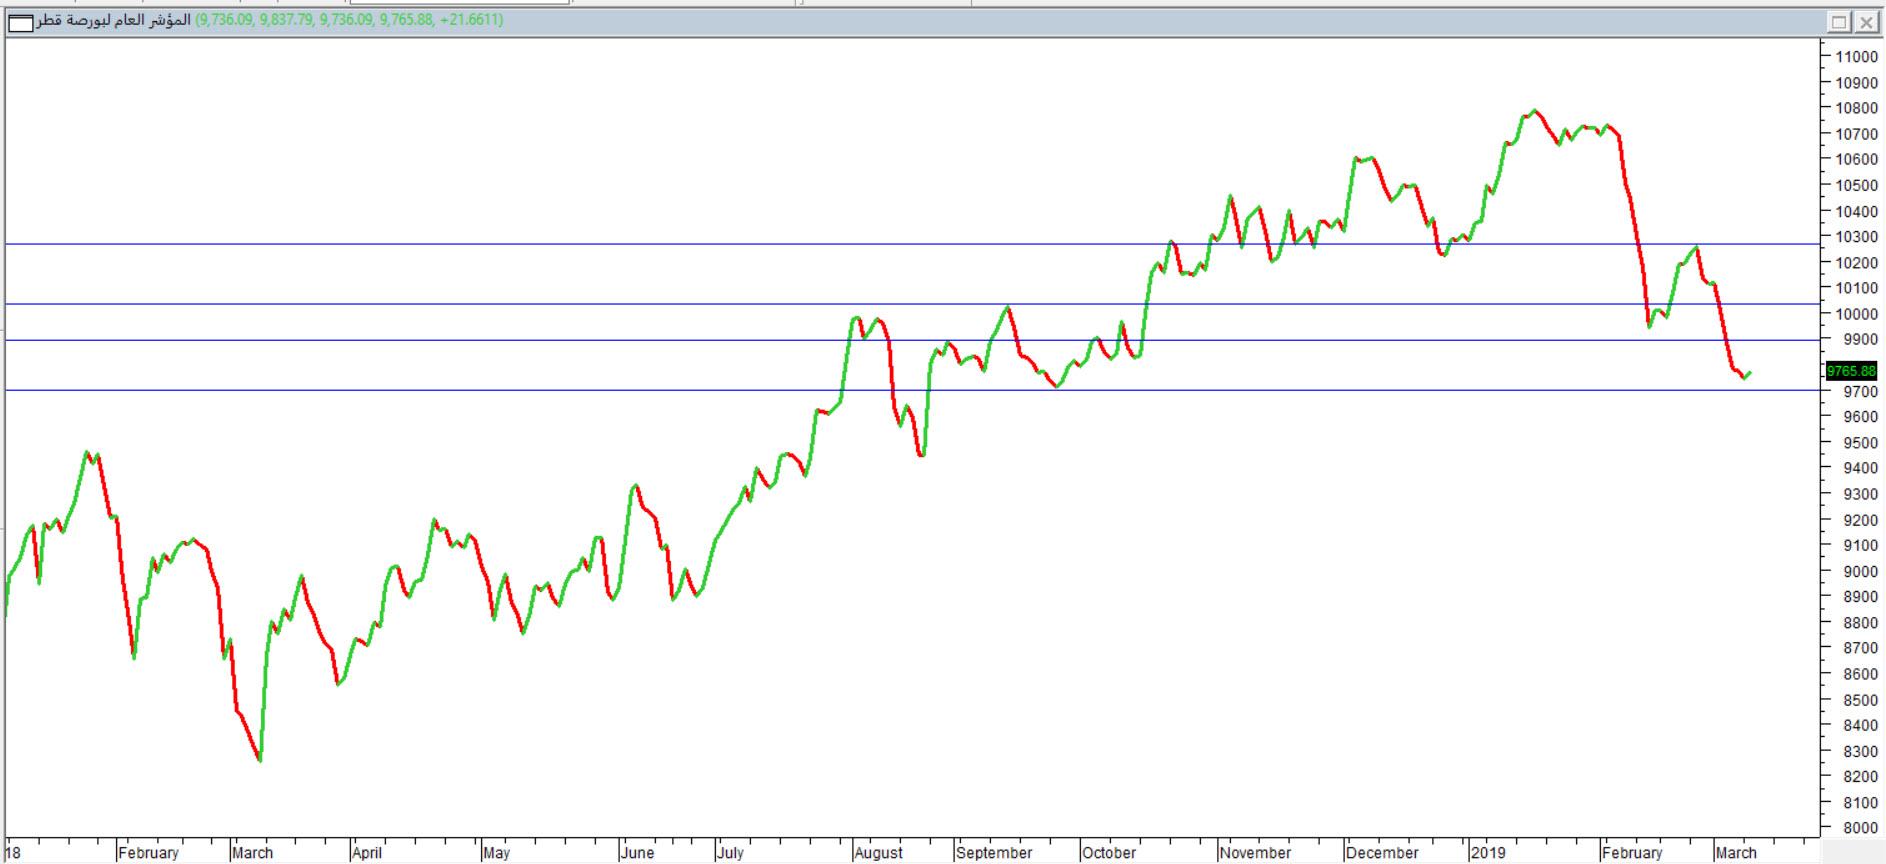
Task: Click the 10800 value on the price axis
Action: pos(1856,108)
